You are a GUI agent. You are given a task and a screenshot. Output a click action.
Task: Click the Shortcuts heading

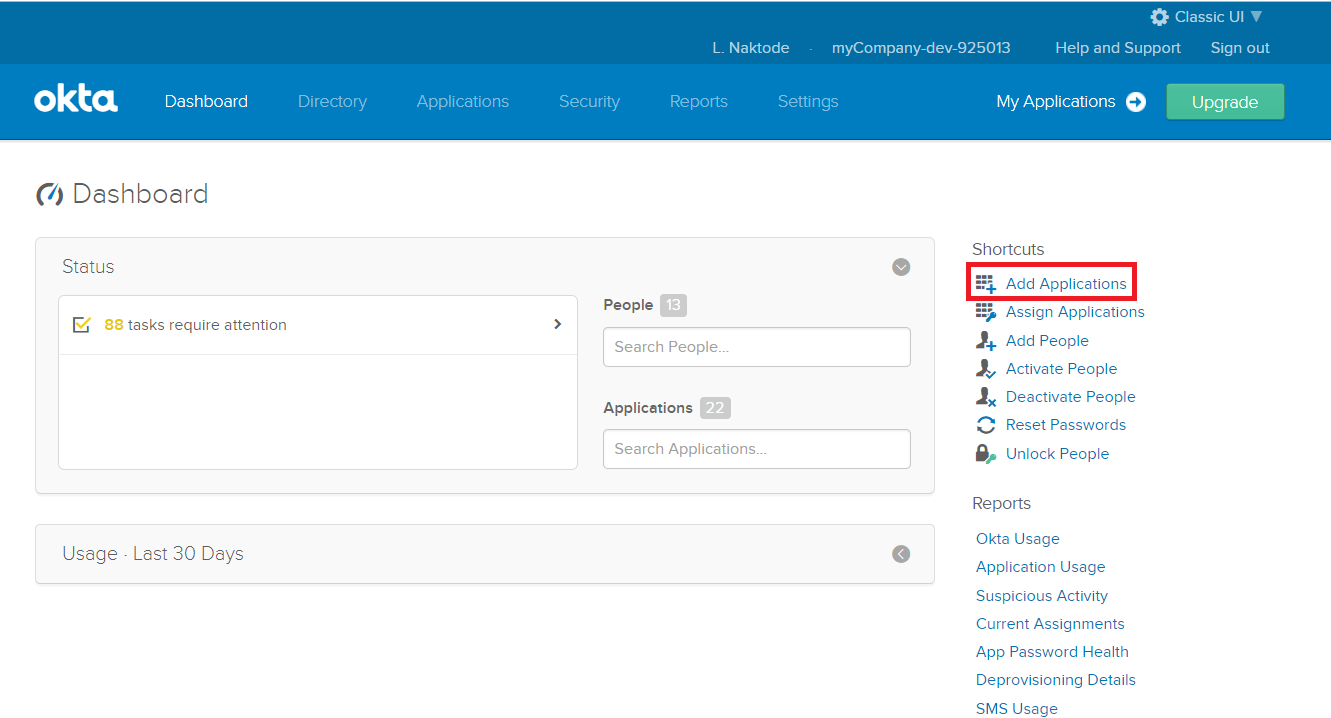pyautogui.click(x=1008, y=249)
